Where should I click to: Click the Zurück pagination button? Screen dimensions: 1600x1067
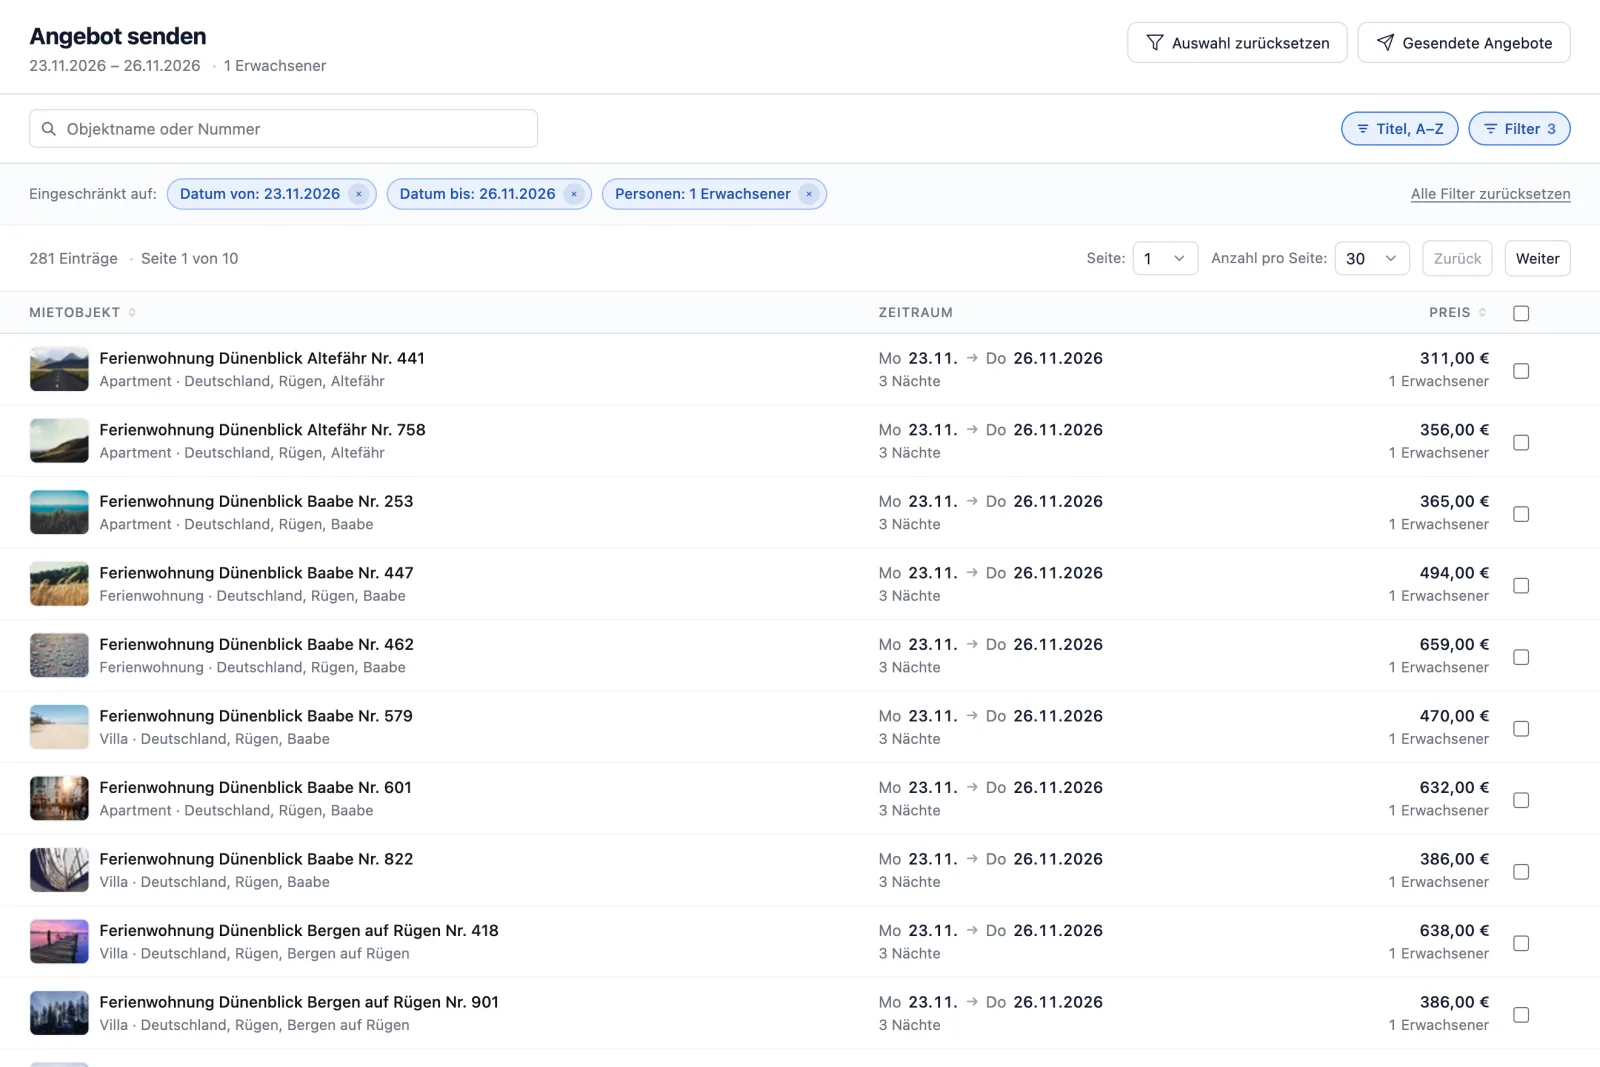(1457, 258)
